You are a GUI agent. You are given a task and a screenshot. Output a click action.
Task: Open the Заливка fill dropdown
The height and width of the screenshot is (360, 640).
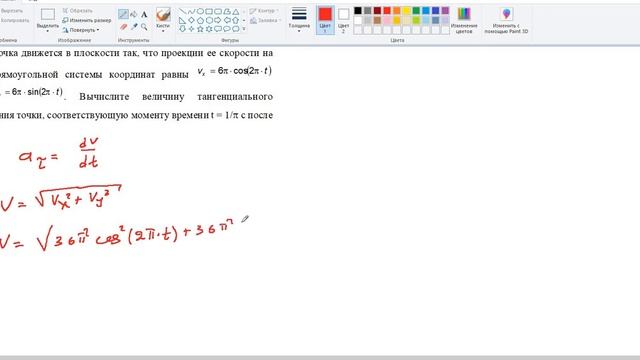tap(265, 20)
